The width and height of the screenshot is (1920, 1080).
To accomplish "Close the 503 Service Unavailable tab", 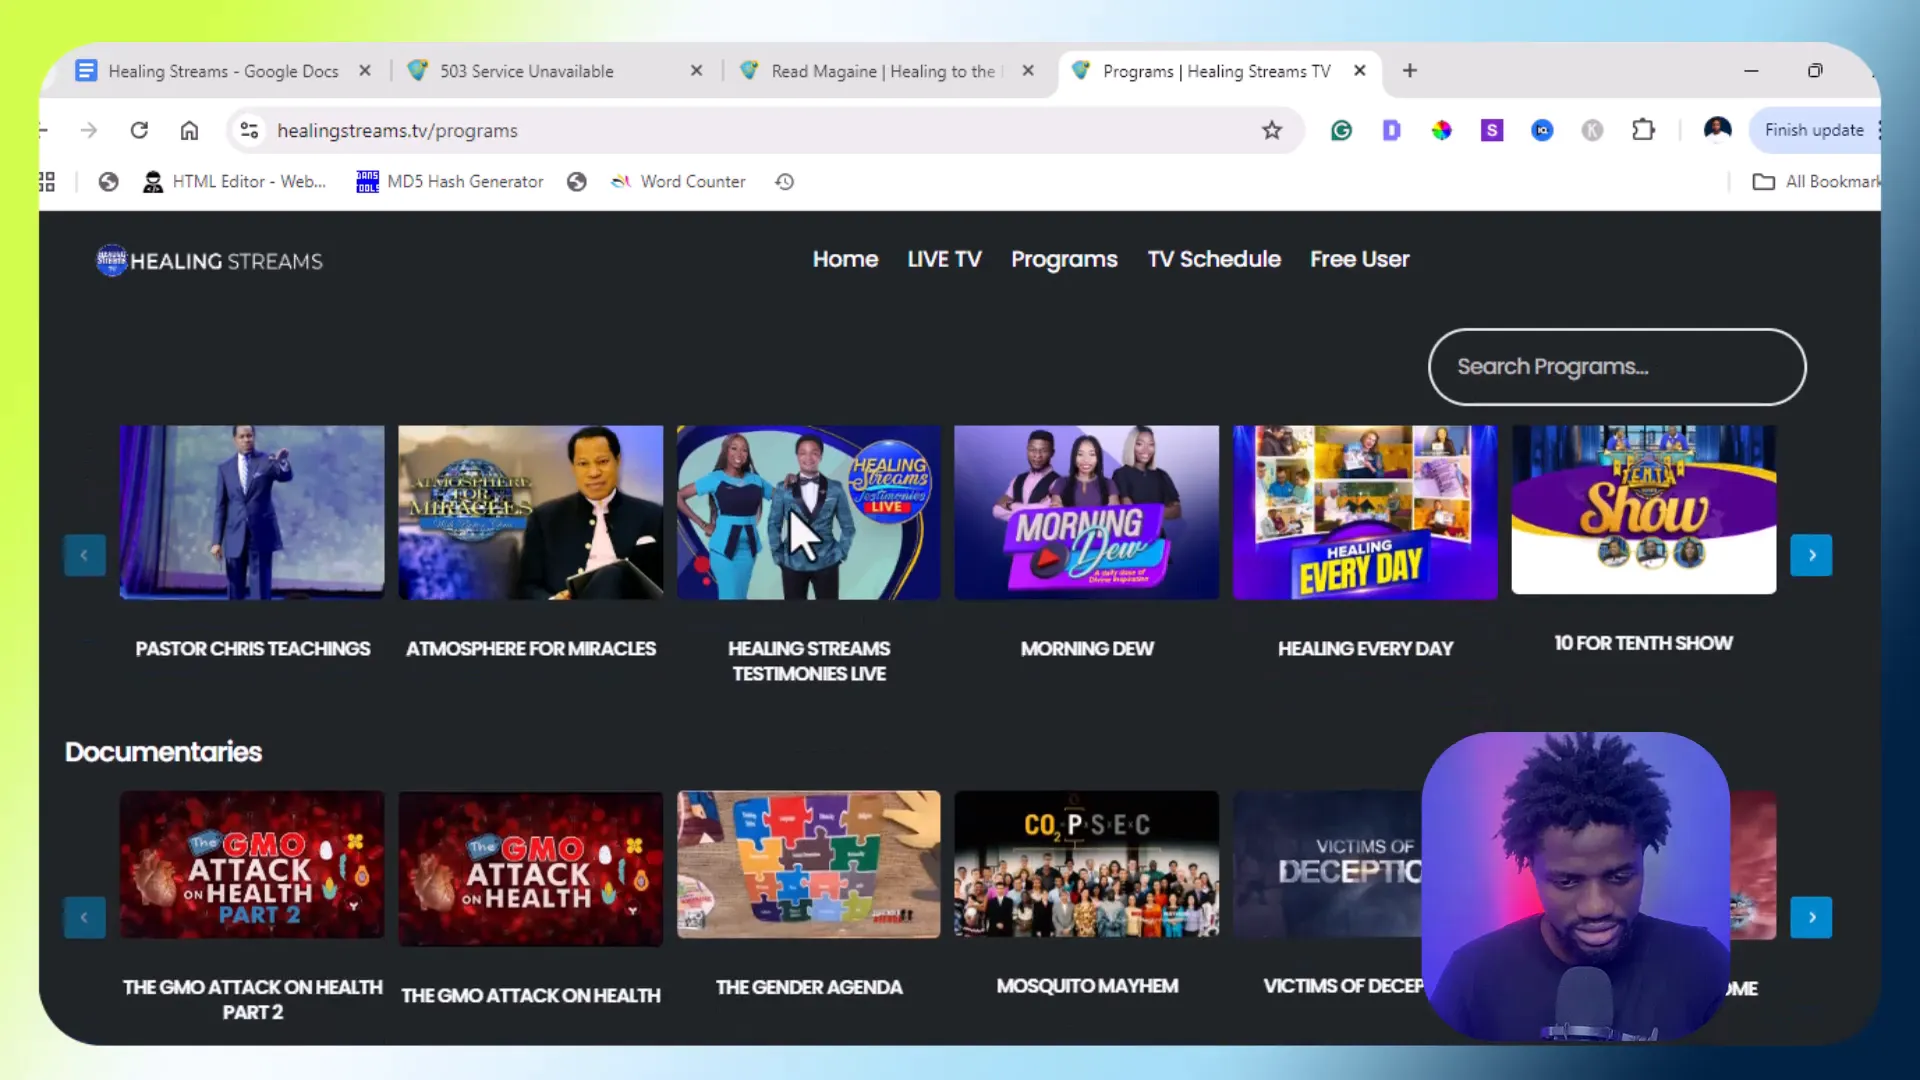I will (x=697, y=71).
